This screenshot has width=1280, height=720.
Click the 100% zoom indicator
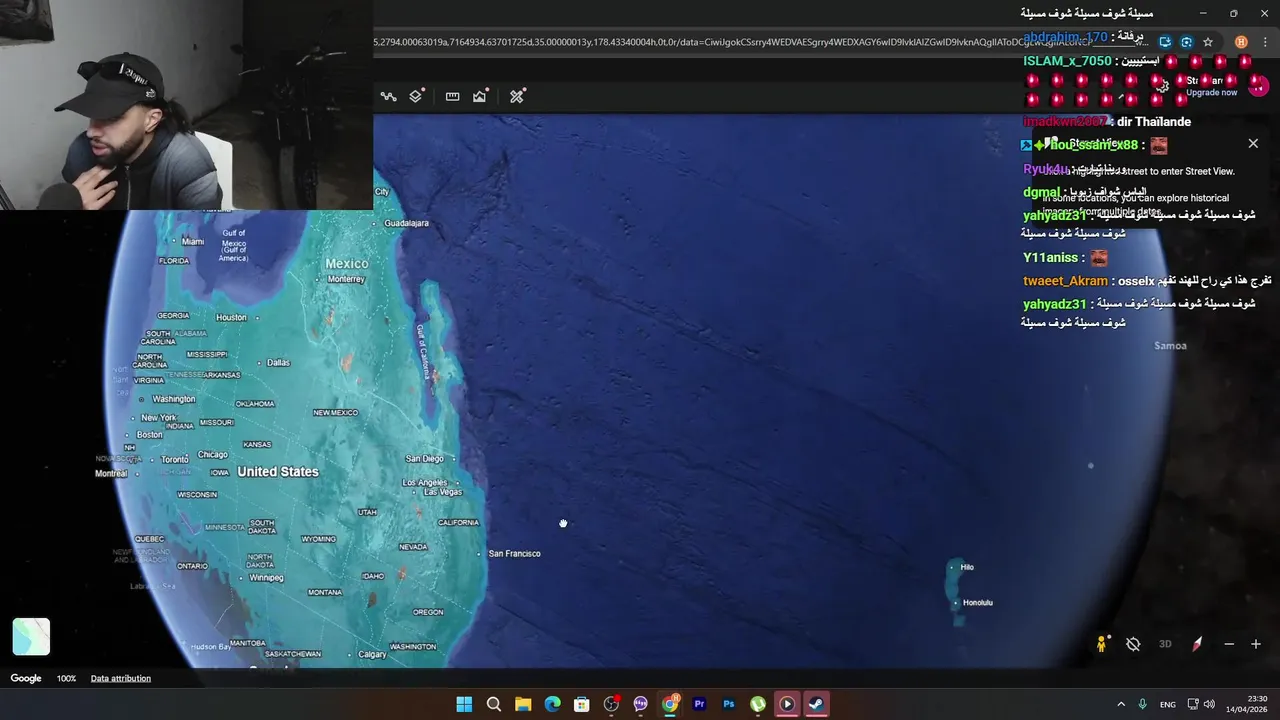click(x=66, y=678)
